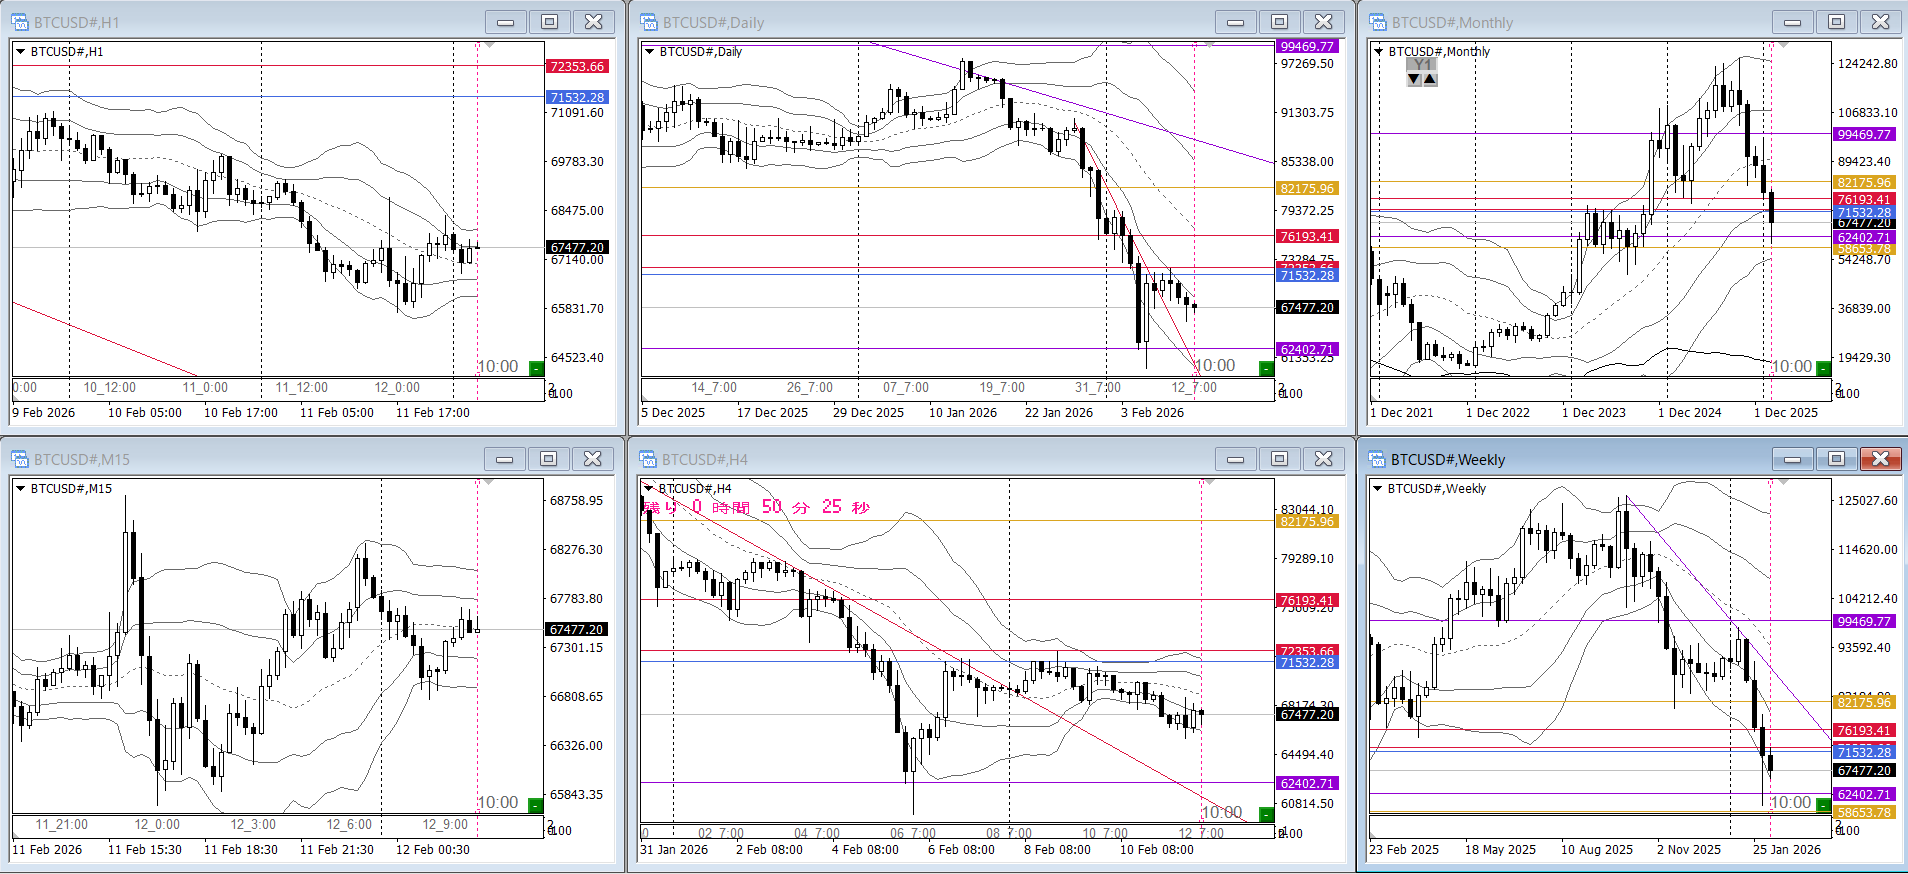
Task: Click the Y1 button on Monthly chart
Action: 1422,64
